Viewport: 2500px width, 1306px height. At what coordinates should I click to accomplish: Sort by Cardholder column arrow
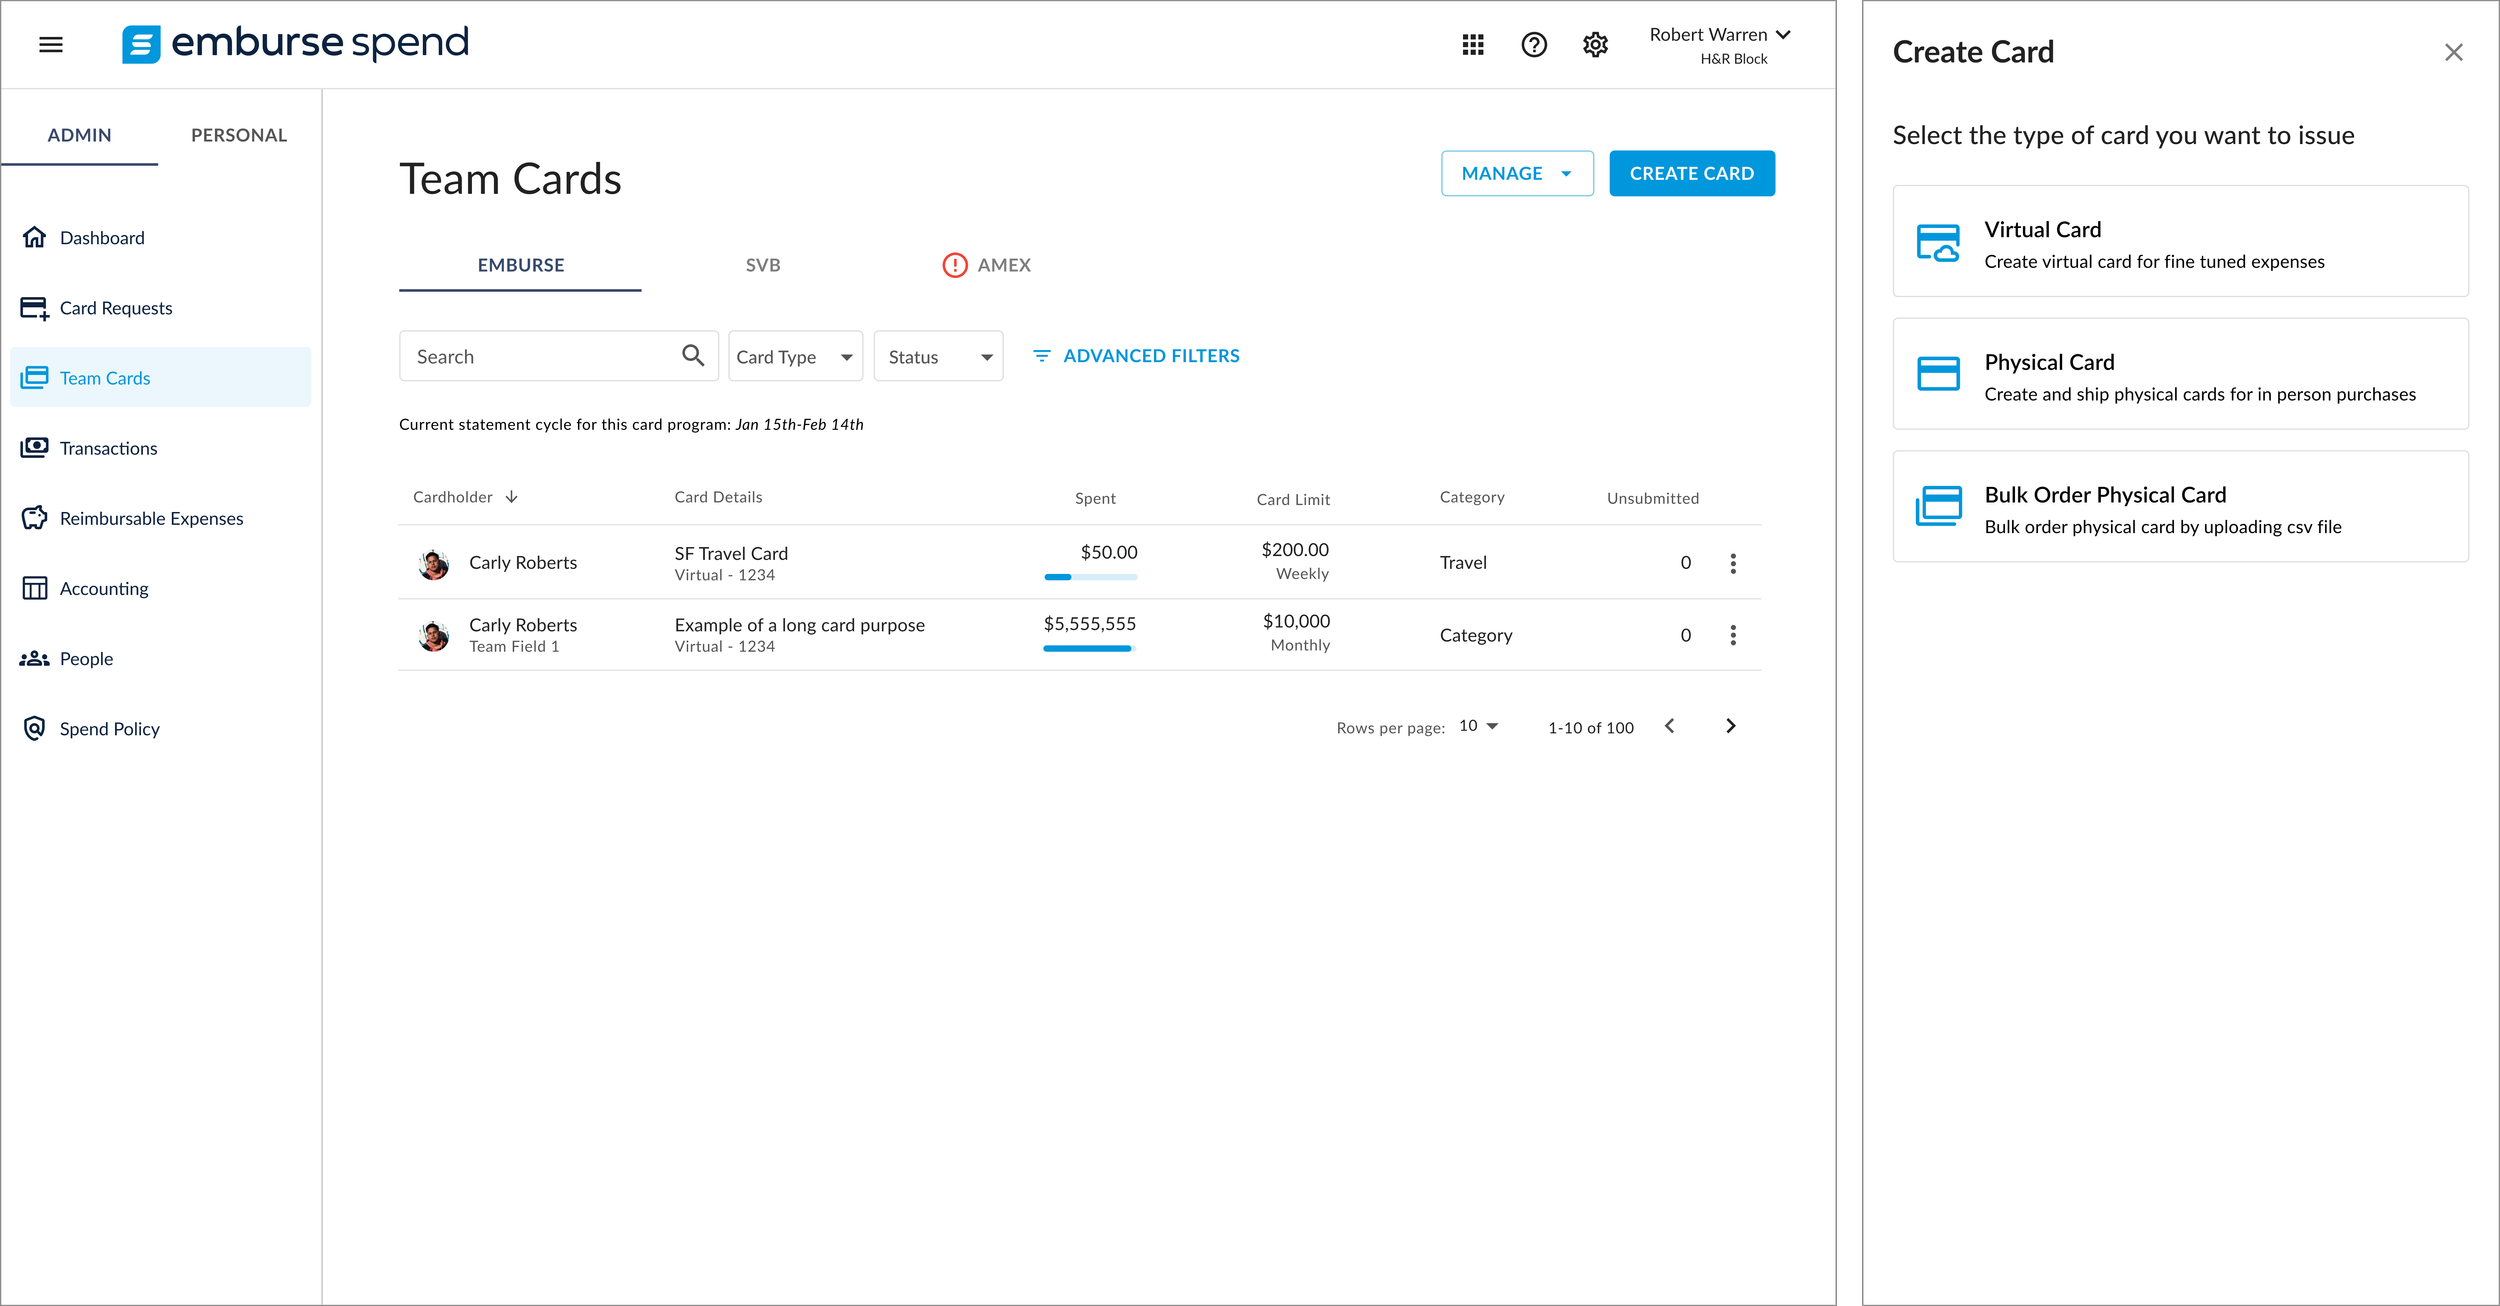(511, 497)
